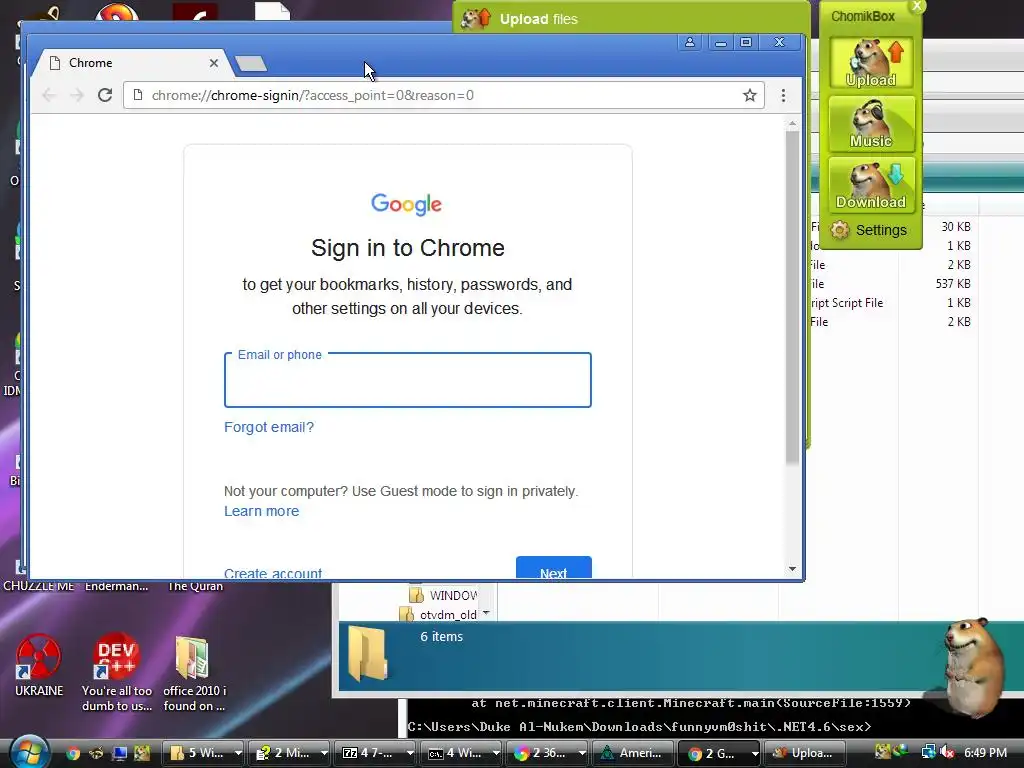Click scrollbar up arrow in Chrome
1024x768 pixels.
[x=792, y=123]
